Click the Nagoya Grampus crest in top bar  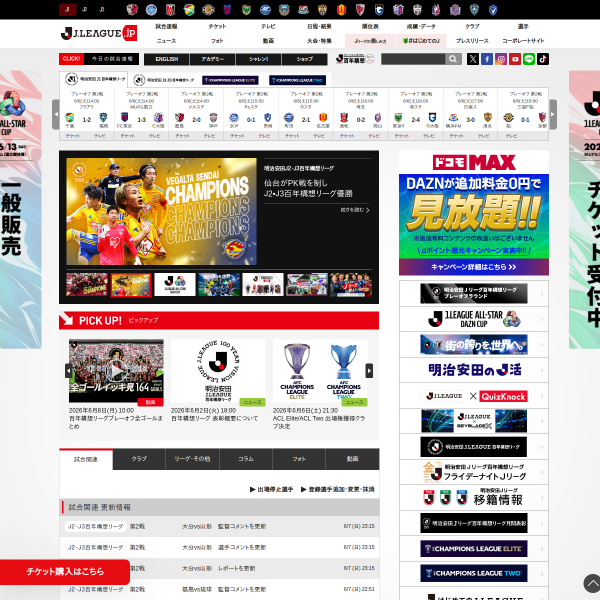(341, 10)
